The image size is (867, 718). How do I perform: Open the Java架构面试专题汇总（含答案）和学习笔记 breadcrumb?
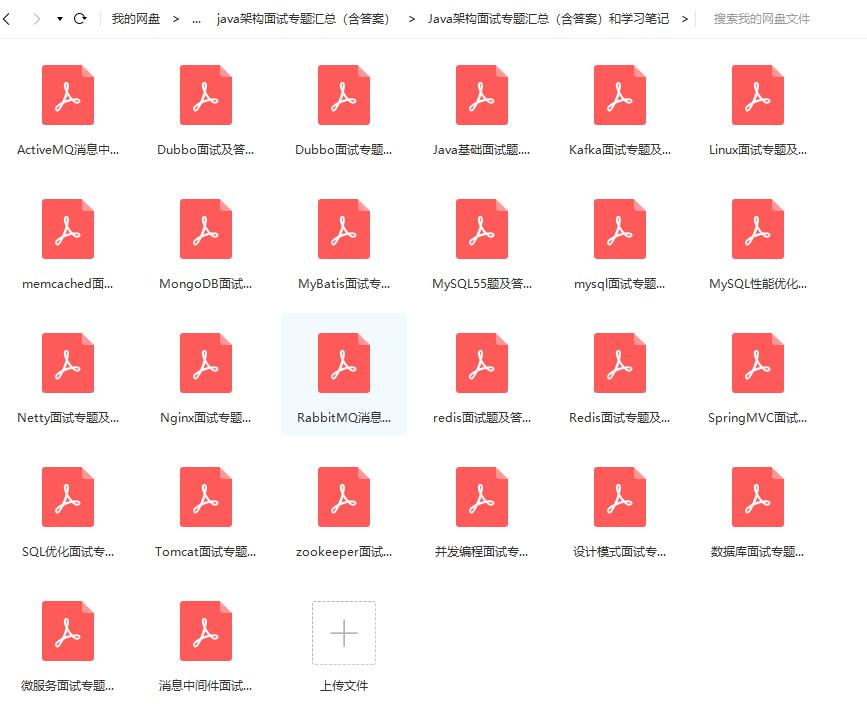pyautogui.click(x=548, y=19)
